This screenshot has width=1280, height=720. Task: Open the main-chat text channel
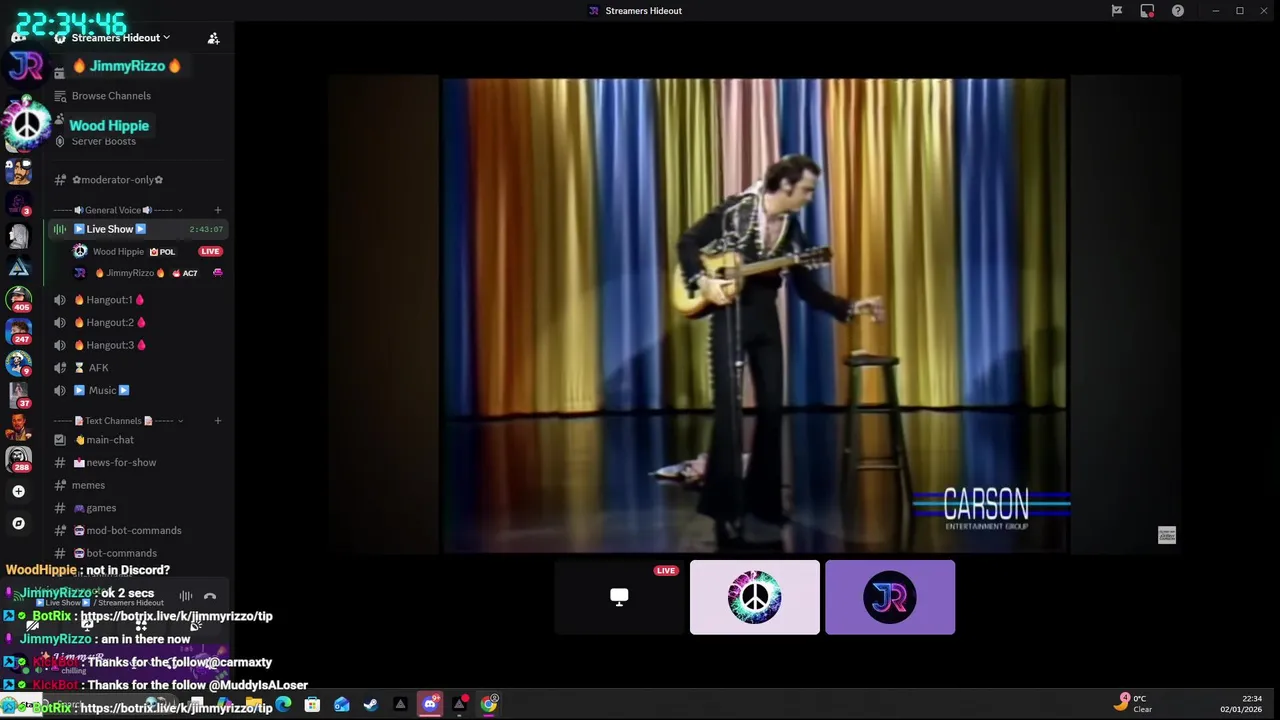coord(110,440)
